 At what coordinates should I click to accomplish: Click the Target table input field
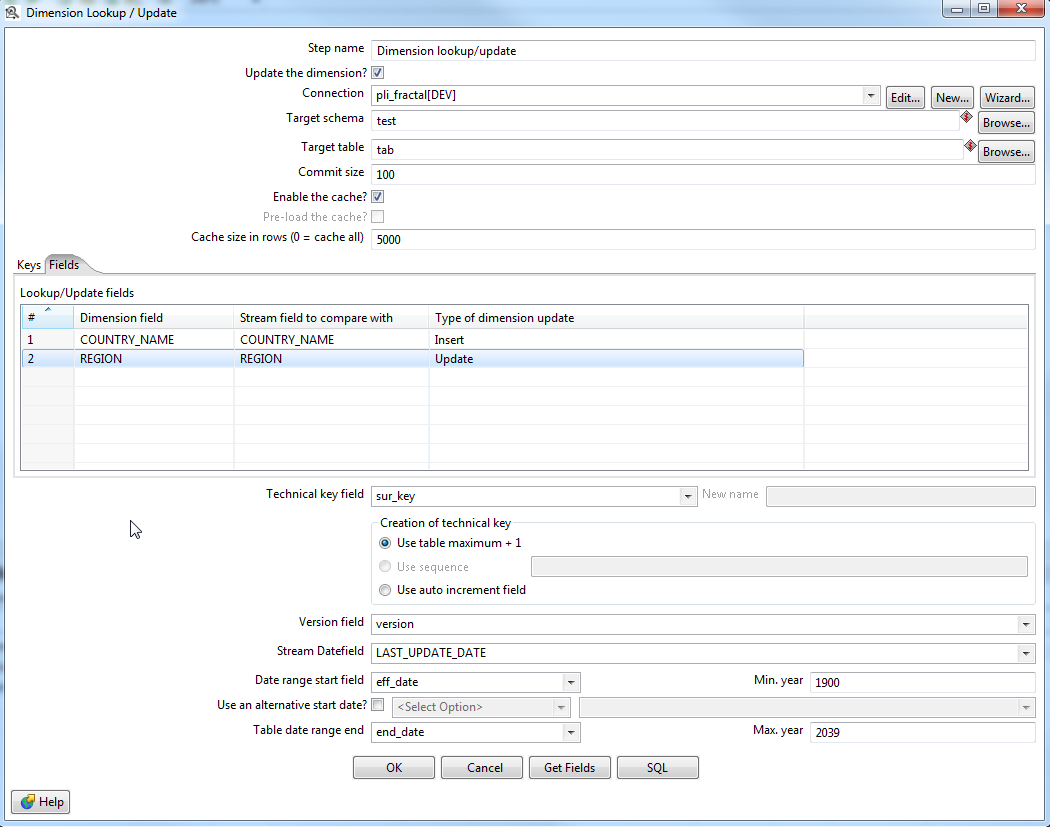[x=667, y=150]
